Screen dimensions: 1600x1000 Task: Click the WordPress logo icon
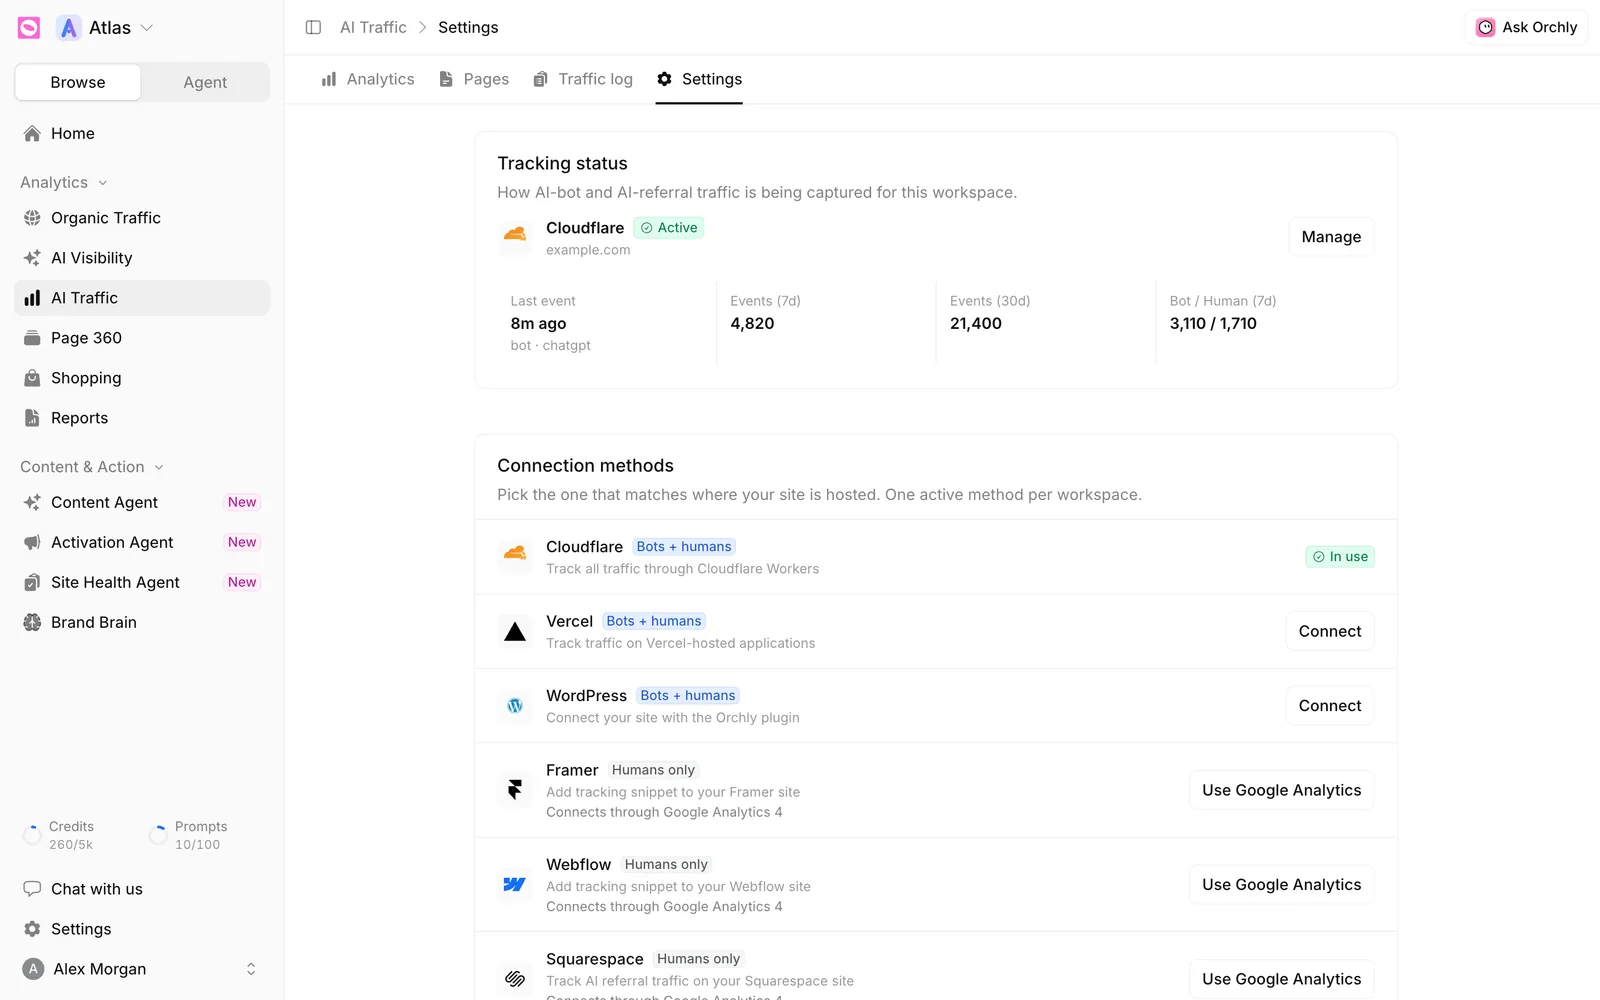pos(515,706)
